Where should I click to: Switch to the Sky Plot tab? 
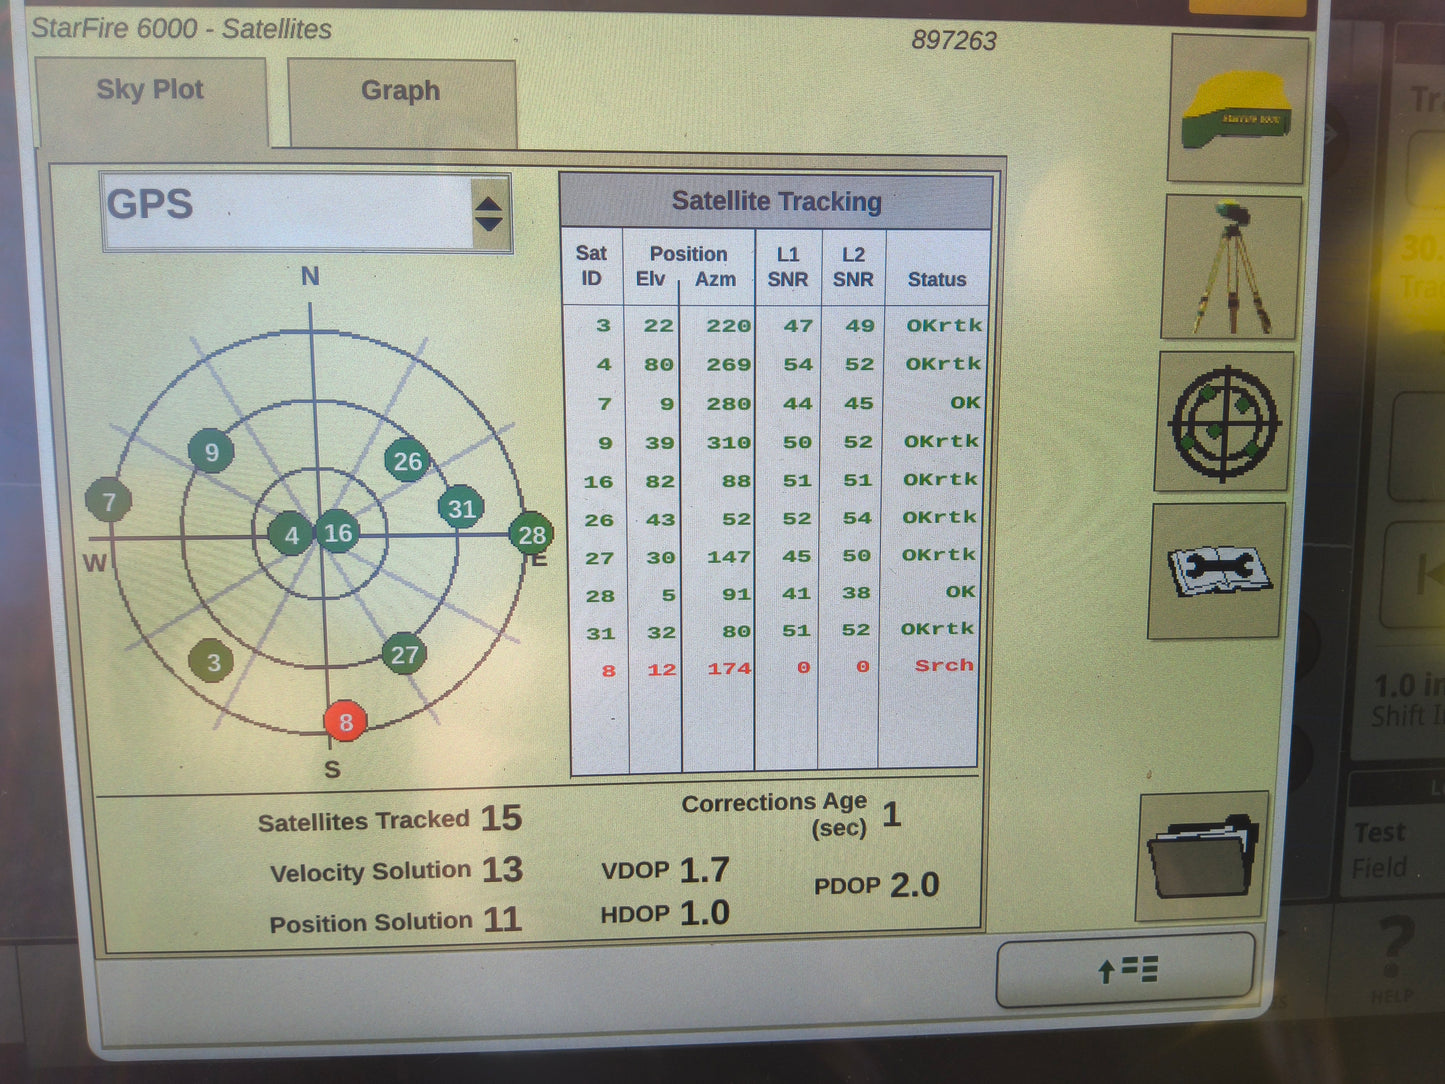(150, 89)
